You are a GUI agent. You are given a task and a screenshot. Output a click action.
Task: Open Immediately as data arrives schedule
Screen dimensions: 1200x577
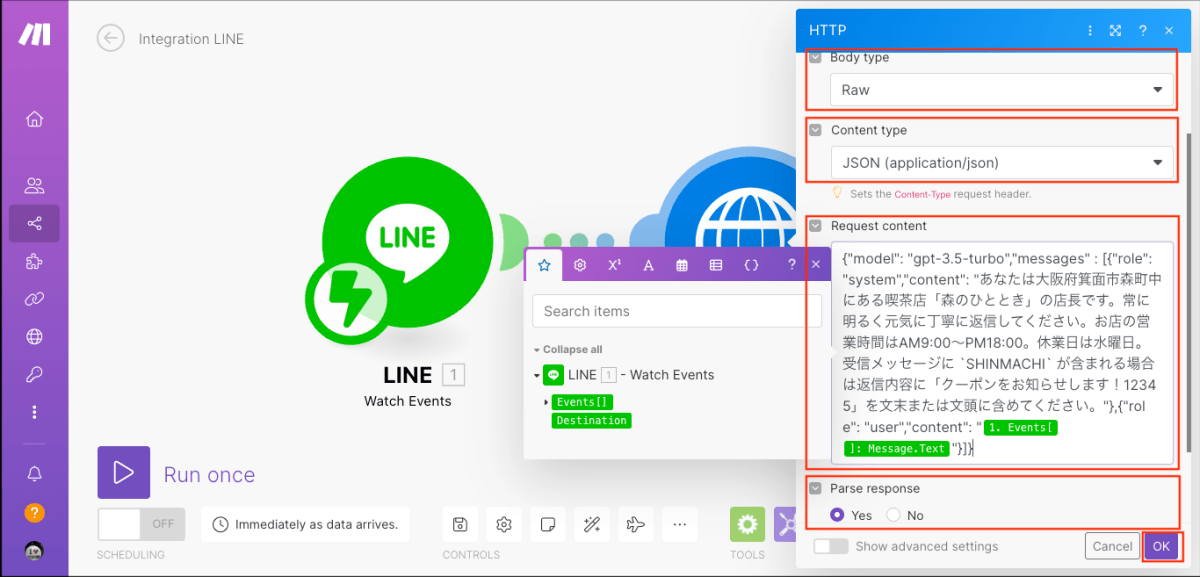pos(305,524)
